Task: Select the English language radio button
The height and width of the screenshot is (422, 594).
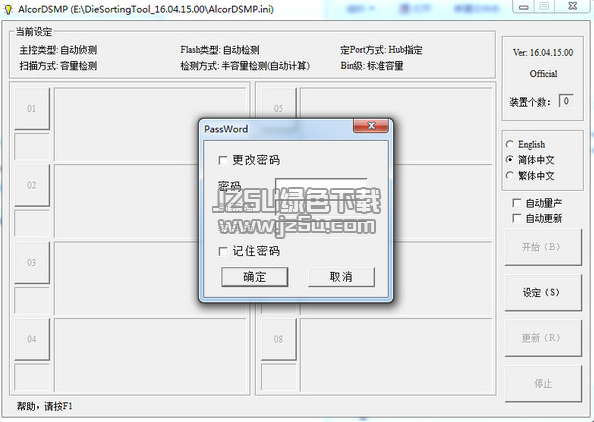Action: coord(510,144)
